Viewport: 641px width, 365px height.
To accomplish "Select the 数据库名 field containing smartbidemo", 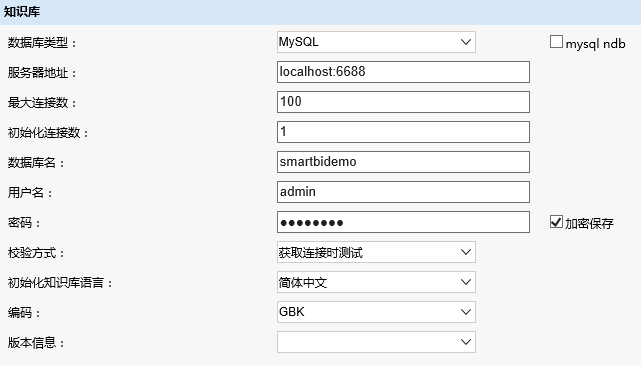I will pyautogui.click(x=403, y=162).
